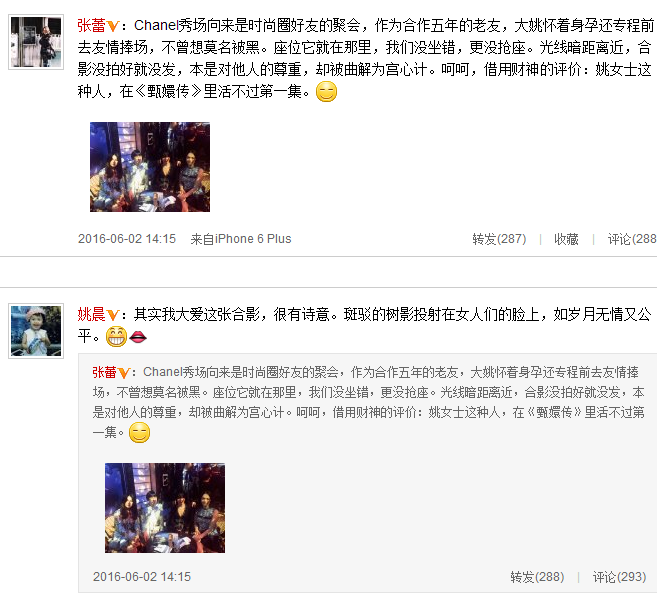Click the 来自iPhone 6 Plus source link

tap(241, 239)
